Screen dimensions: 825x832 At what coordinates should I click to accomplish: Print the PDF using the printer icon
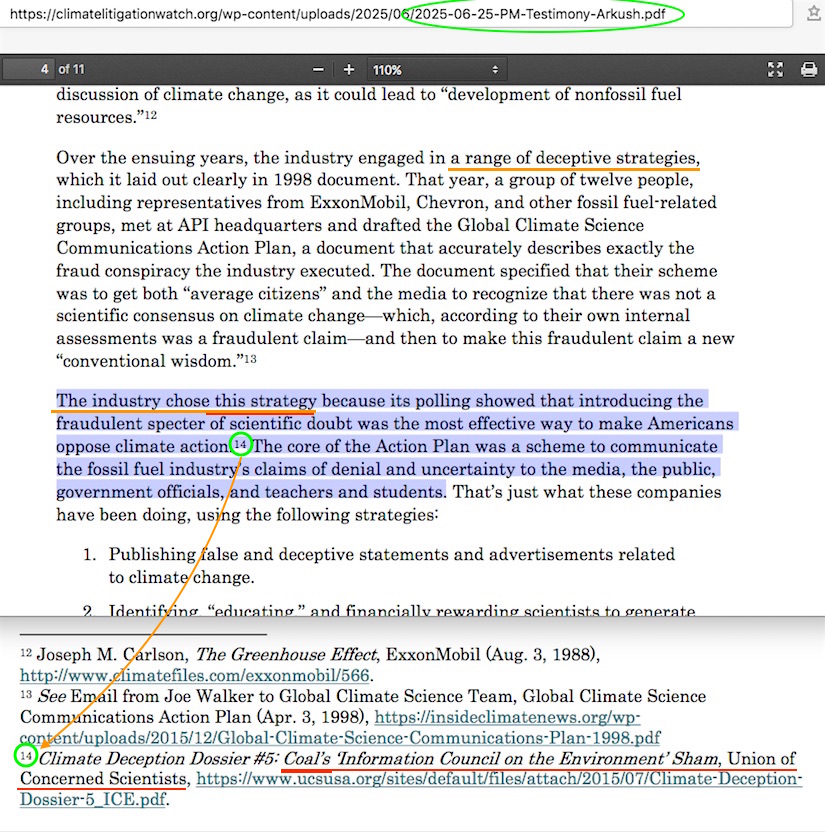(808, 70)
